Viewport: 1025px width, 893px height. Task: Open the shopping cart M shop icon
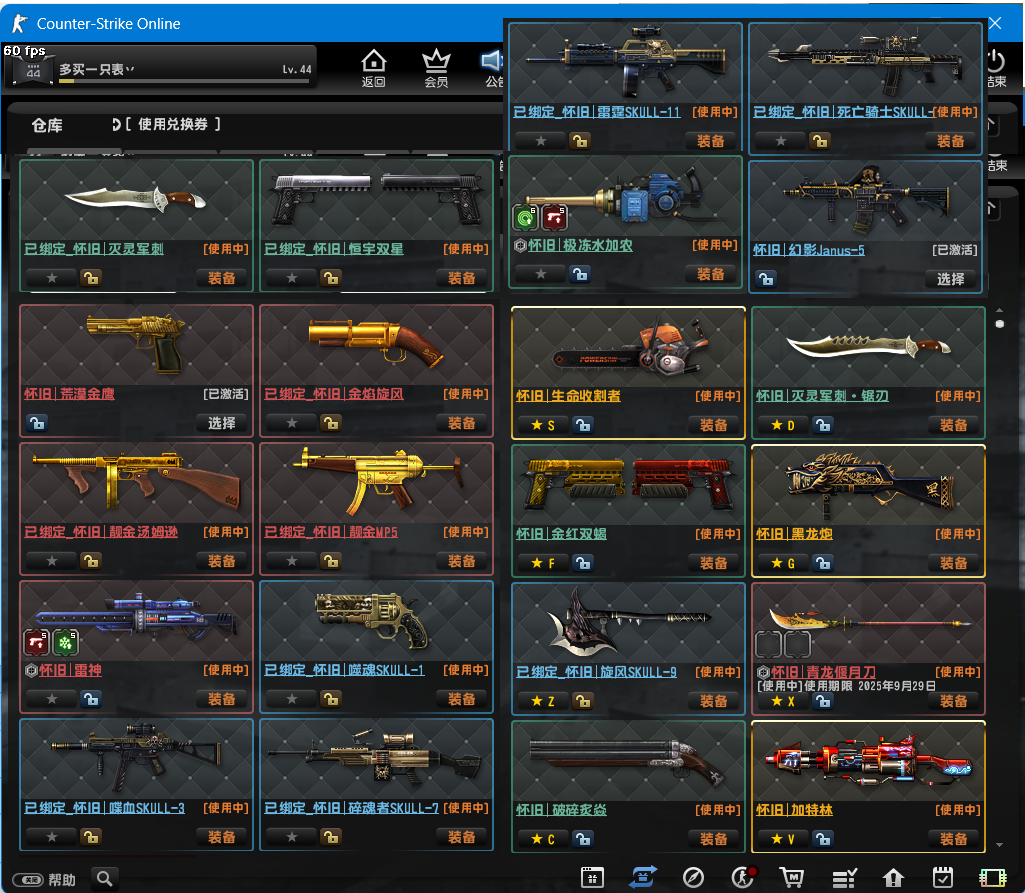[x=792, y=877]
